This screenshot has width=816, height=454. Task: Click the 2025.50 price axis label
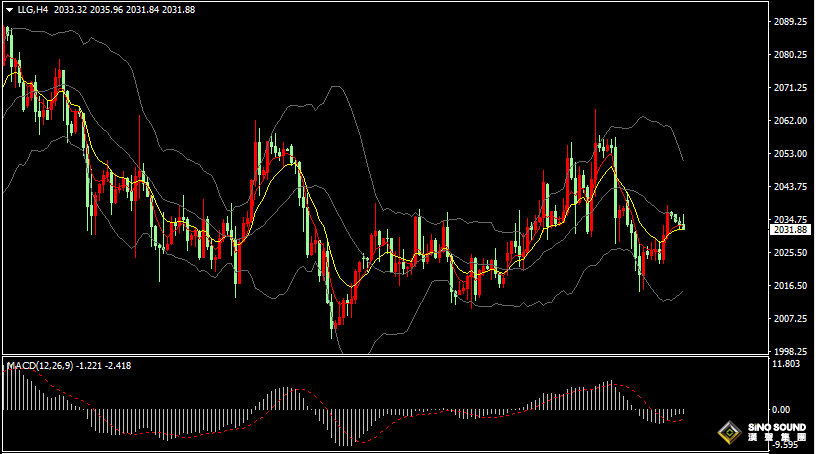pos(790,253)
